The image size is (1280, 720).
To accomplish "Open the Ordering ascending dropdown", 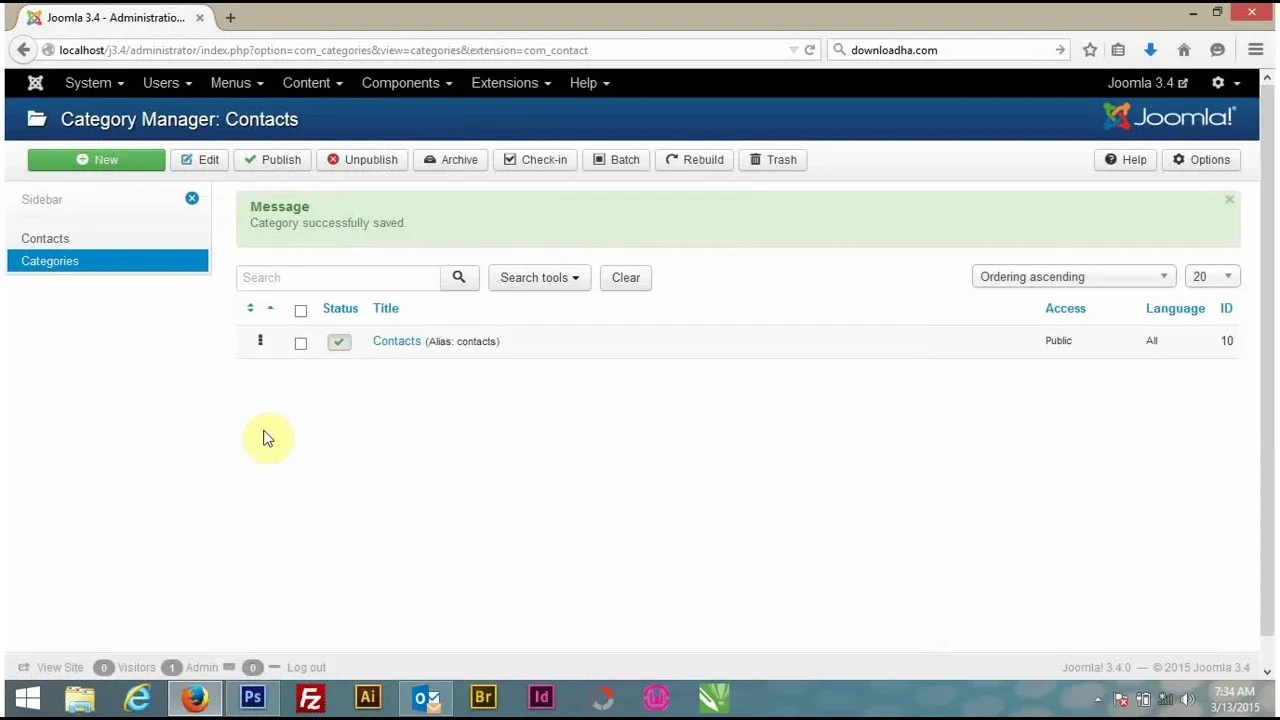I will pyautogui.click(x=1073, y=277).
